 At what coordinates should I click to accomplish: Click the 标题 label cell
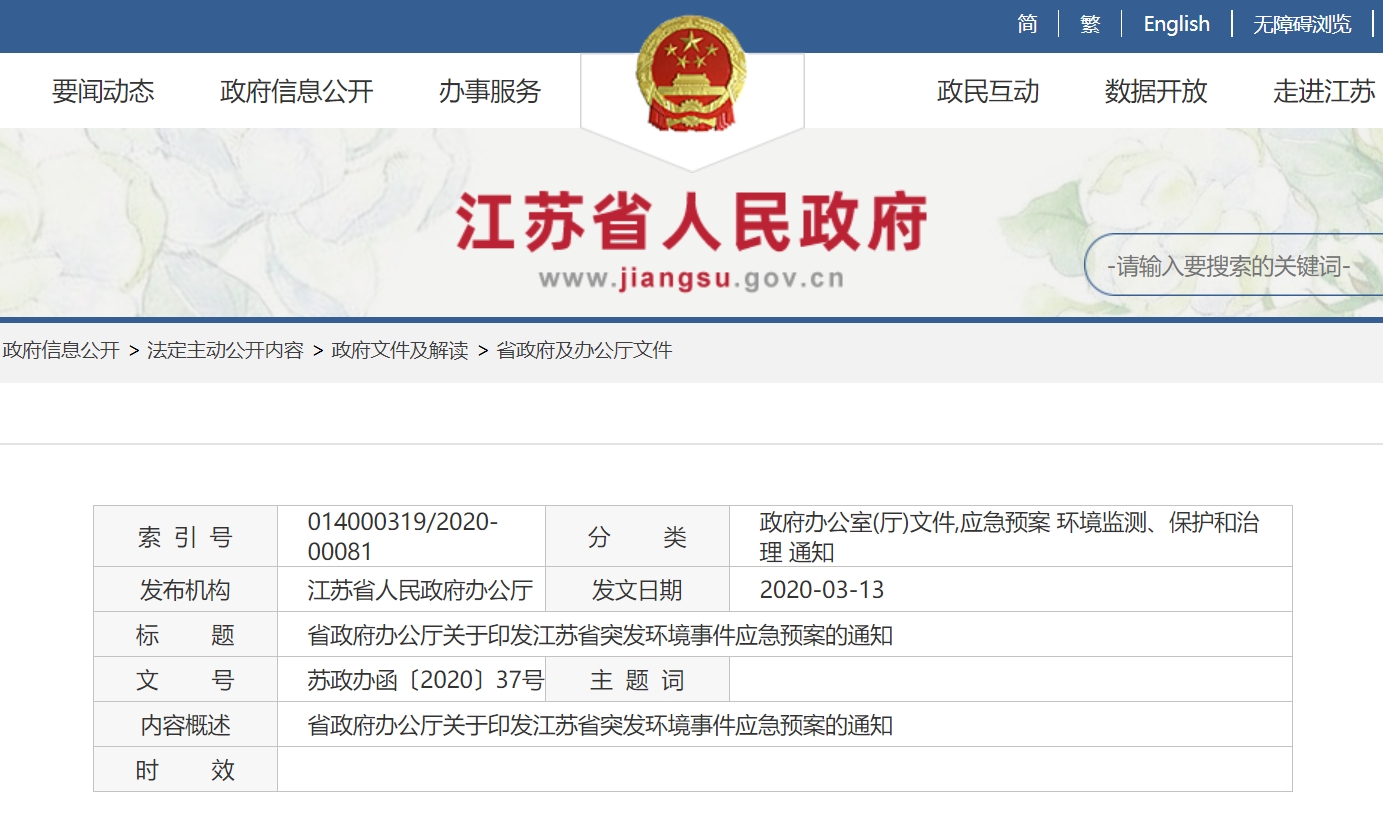[185, 634]
